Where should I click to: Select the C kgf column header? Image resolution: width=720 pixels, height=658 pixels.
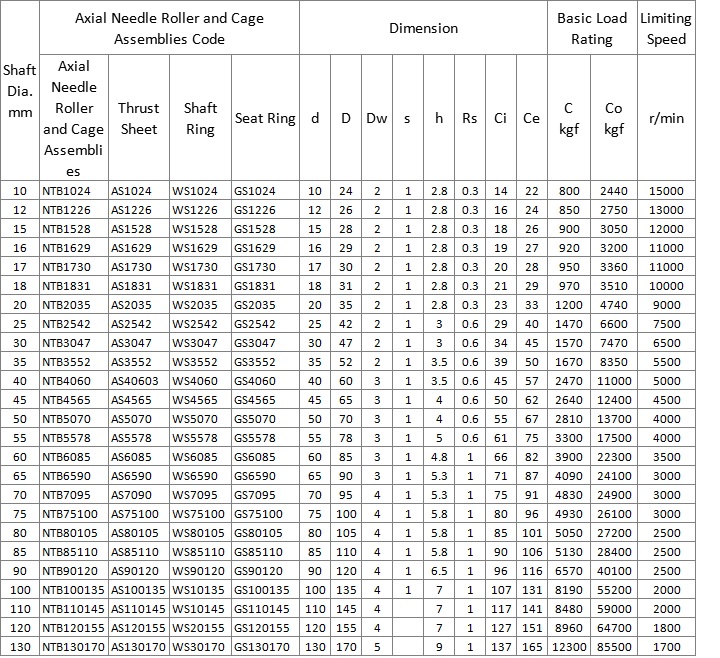click(x=568, y=118)
